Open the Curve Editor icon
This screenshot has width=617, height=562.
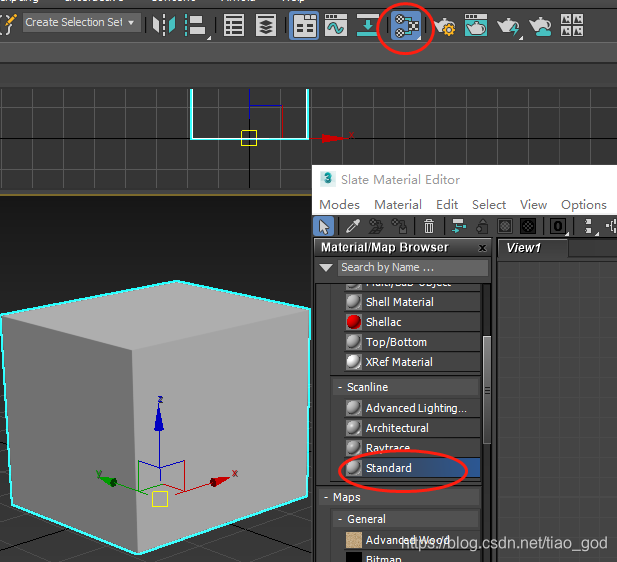[336, 26]
